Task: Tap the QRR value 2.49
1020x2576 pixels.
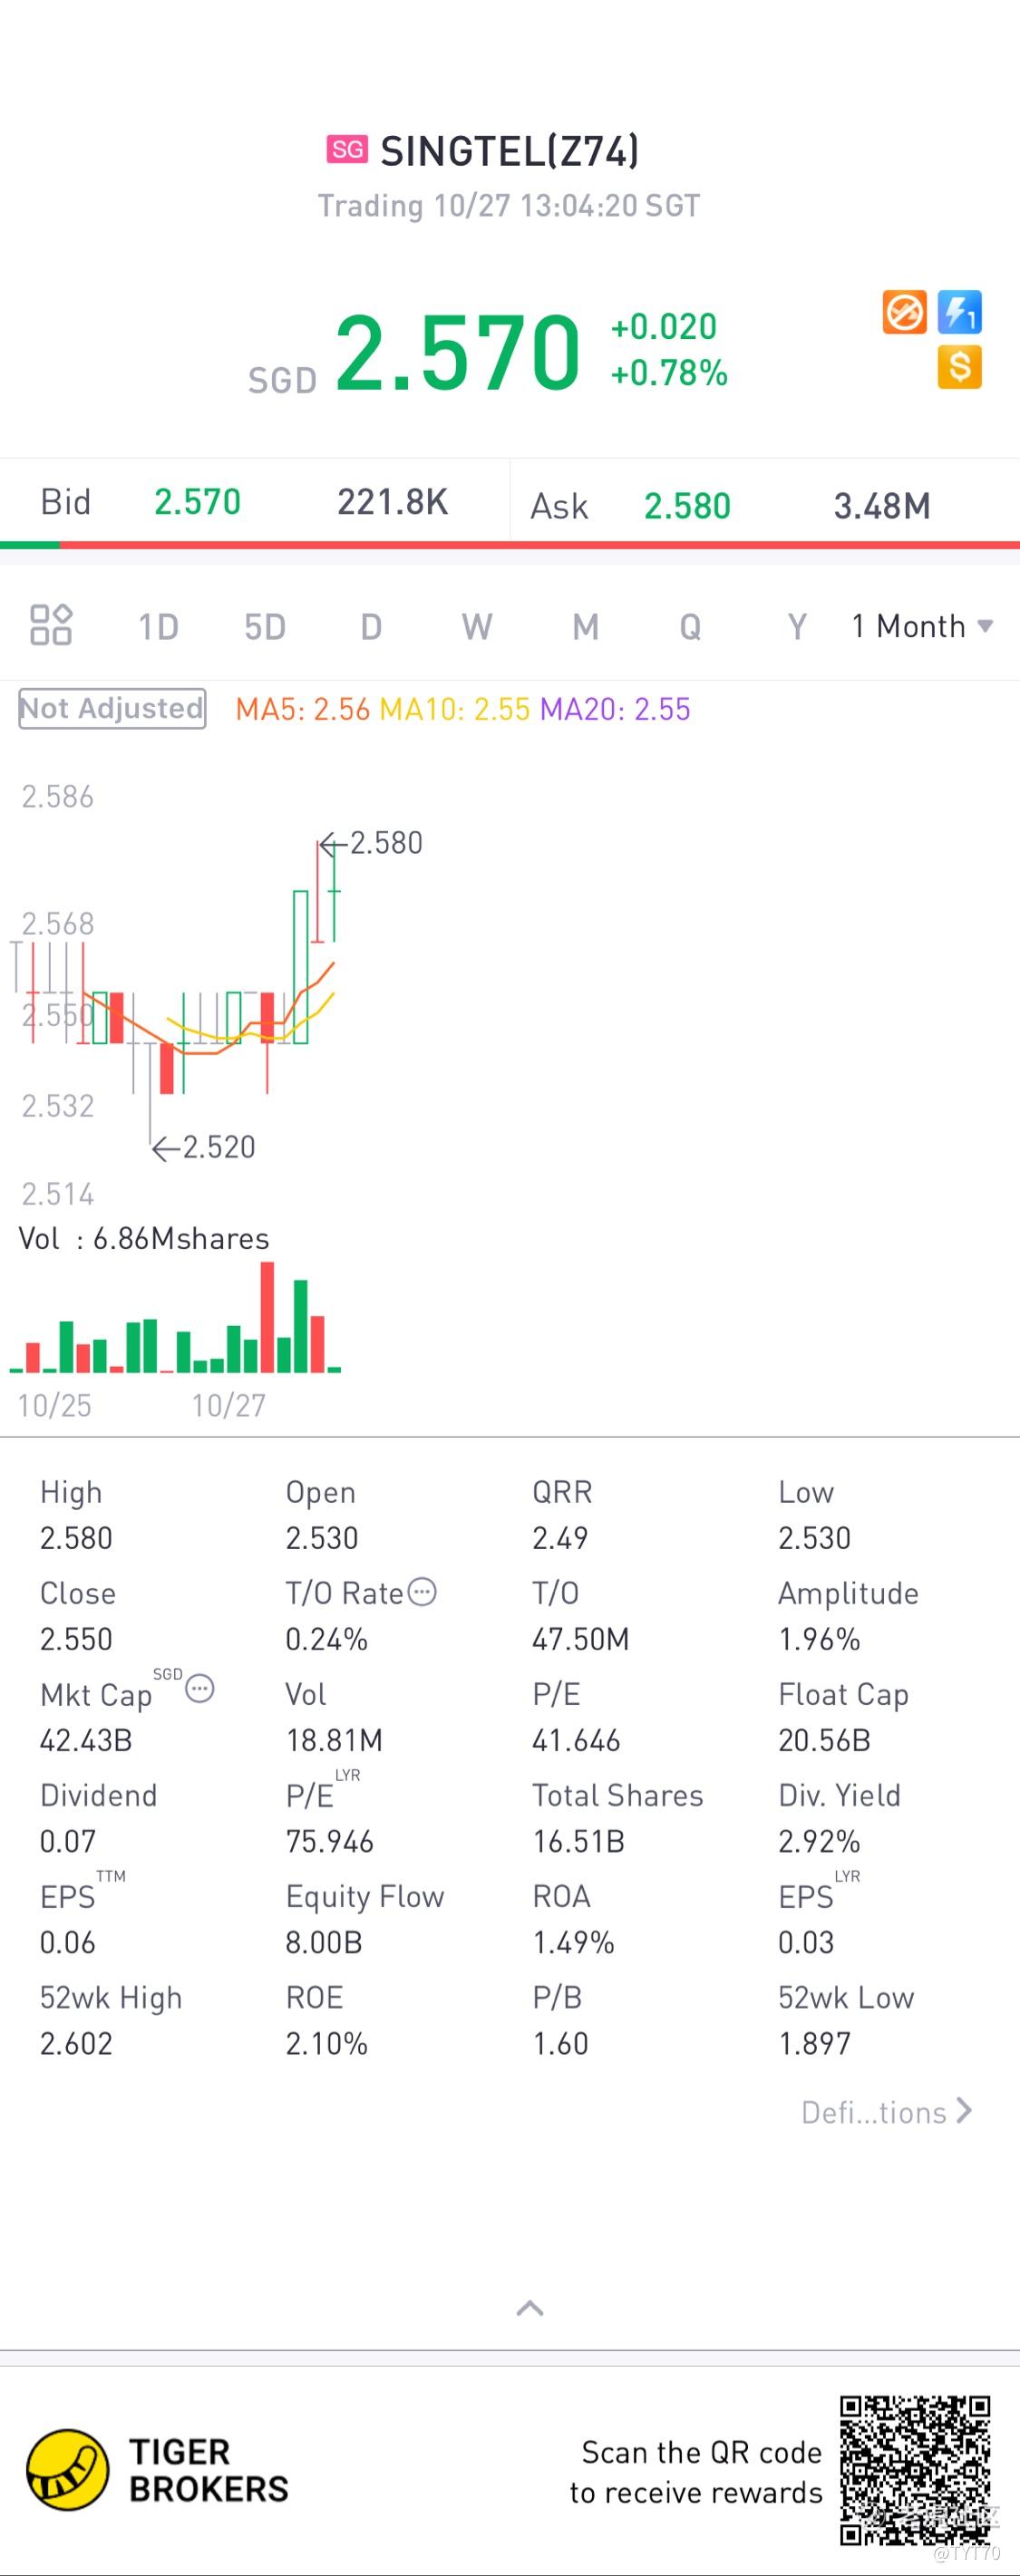Action: coord(560,1538)
